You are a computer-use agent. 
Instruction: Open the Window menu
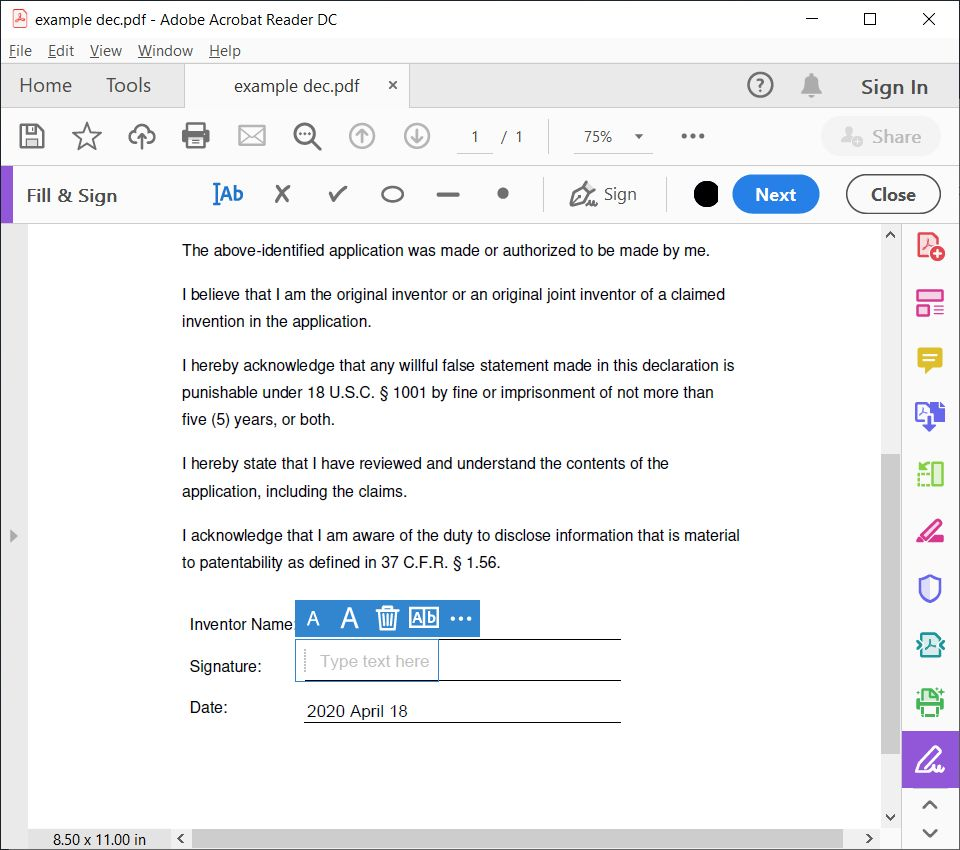point(165,50)
